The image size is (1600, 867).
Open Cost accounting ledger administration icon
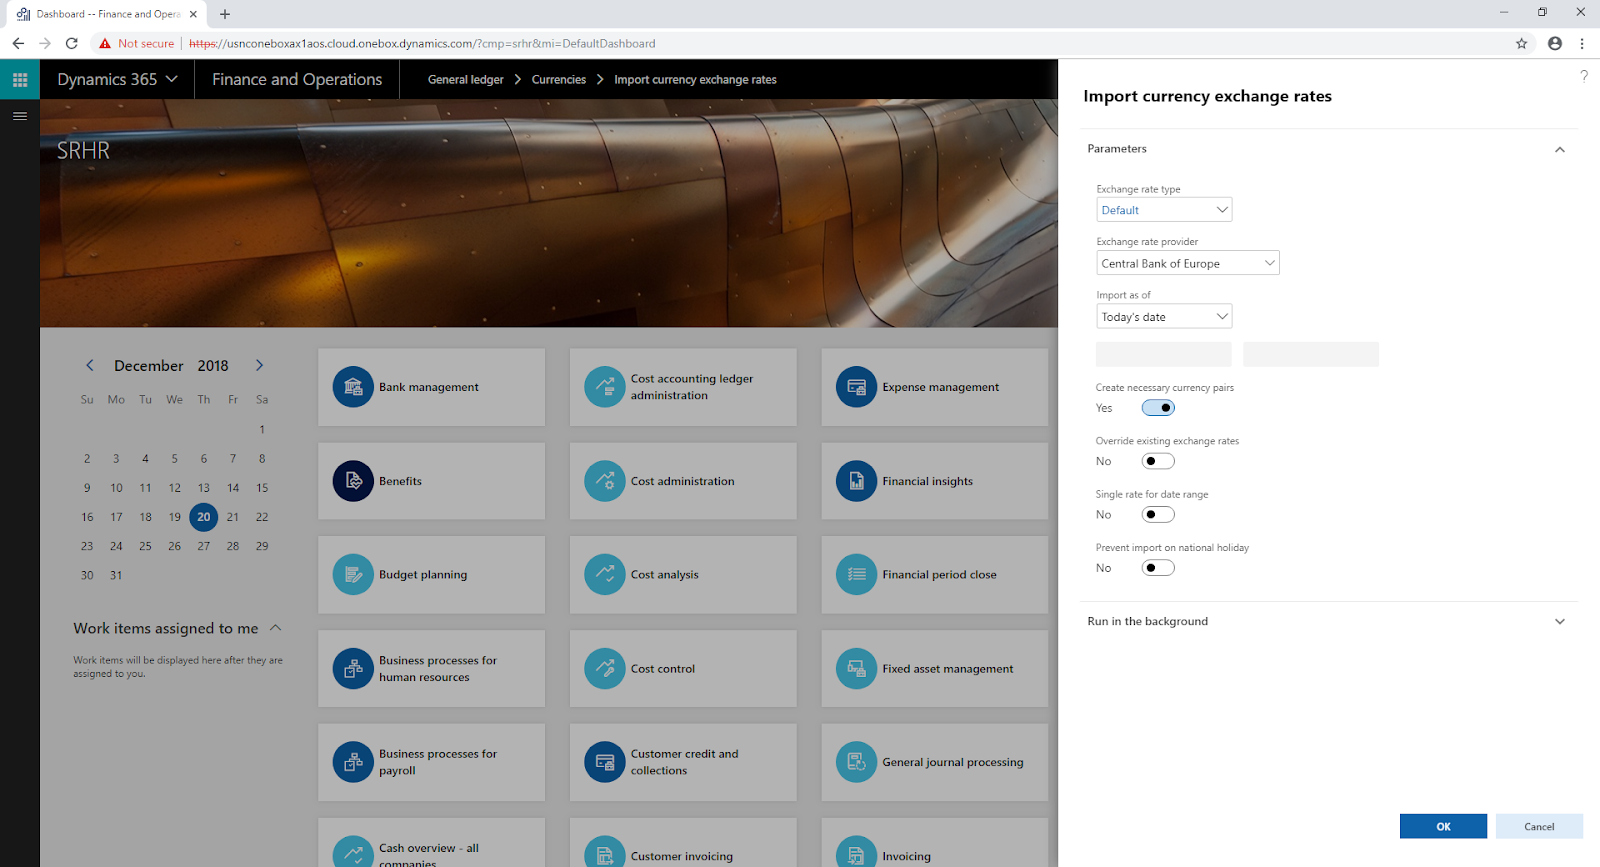tap(605, 387)
